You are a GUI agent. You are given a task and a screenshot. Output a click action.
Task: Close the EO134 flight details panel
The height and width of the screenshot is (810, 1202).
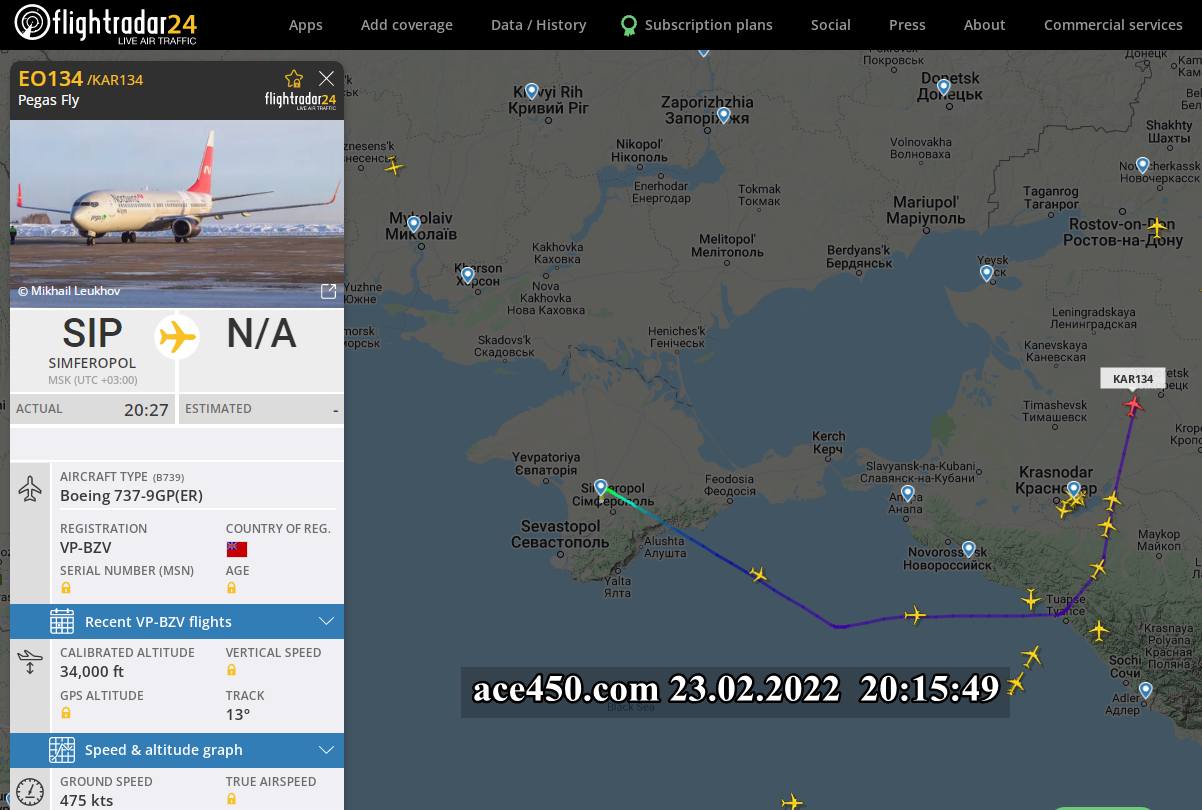pyautogui.click(x=326, y=78)
